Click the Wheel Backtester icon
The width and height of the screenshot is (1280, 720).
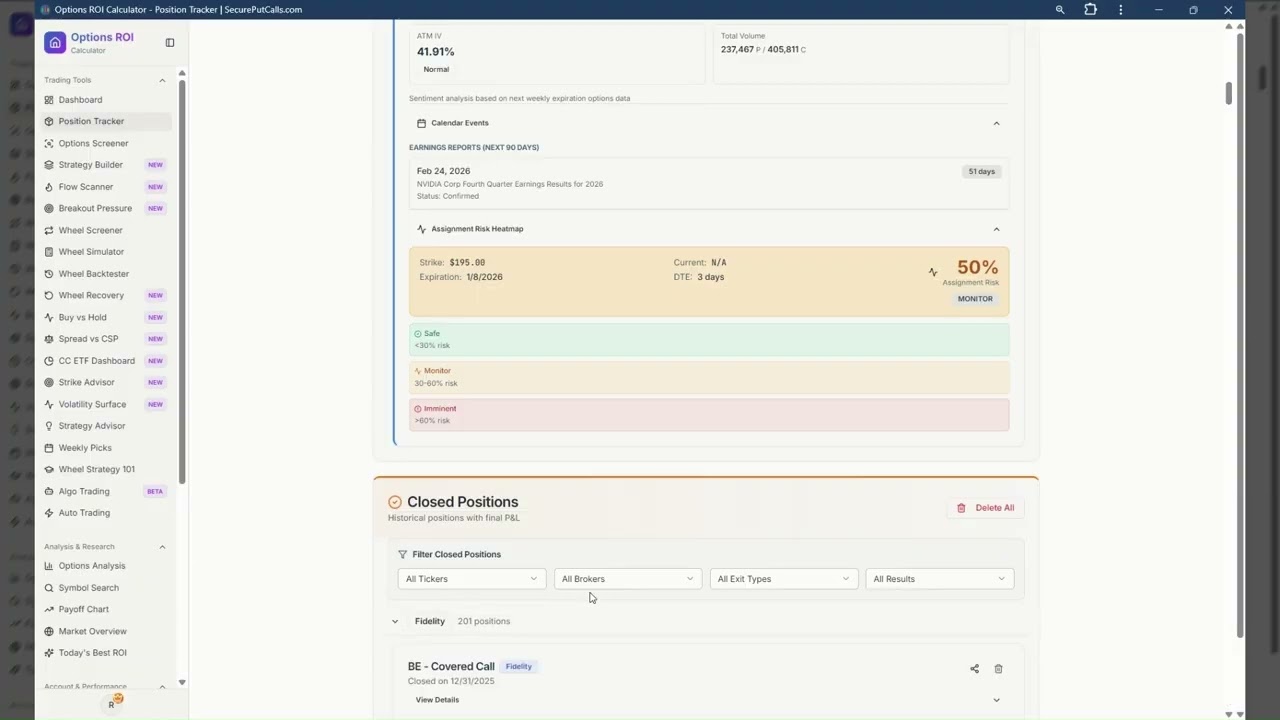tap(49, 274)
